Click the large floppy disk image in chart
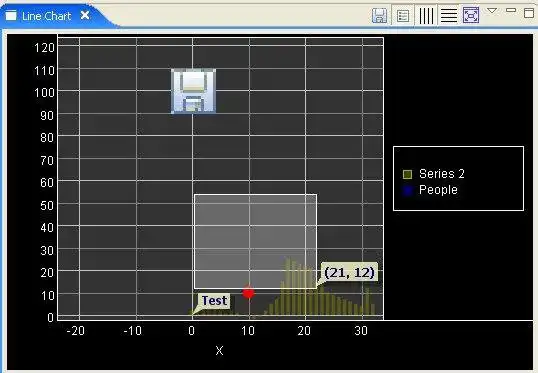Image resolution: width=538 pixels, height=373 pixels. pos(194,91)
